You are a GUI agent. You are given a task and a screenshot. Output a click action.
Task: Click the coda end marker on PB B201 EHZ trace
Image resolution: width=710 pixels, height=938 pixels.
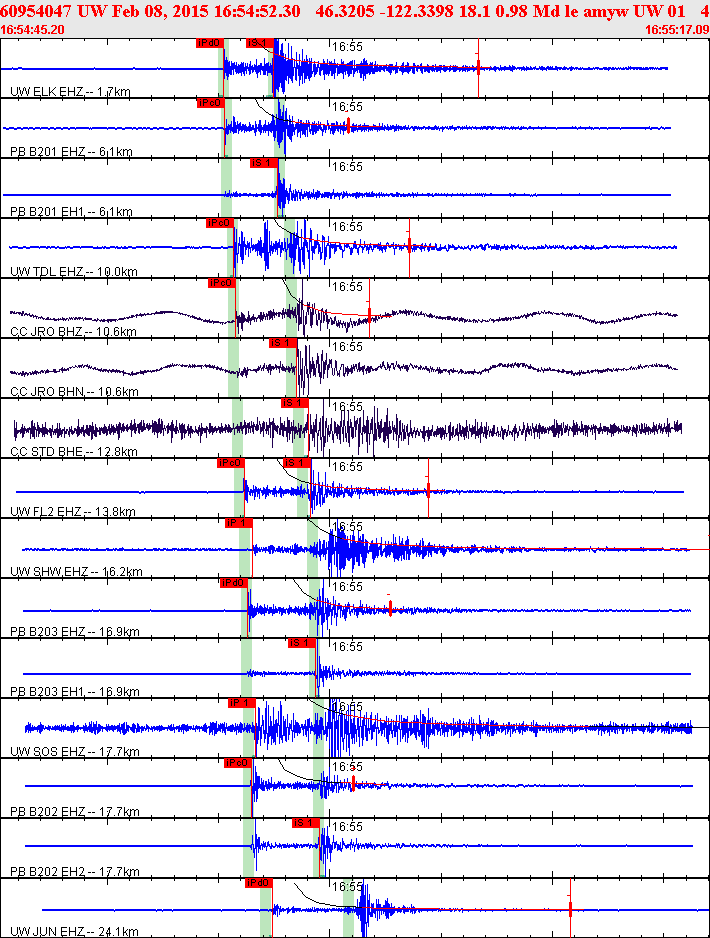[x=348, y=125]
